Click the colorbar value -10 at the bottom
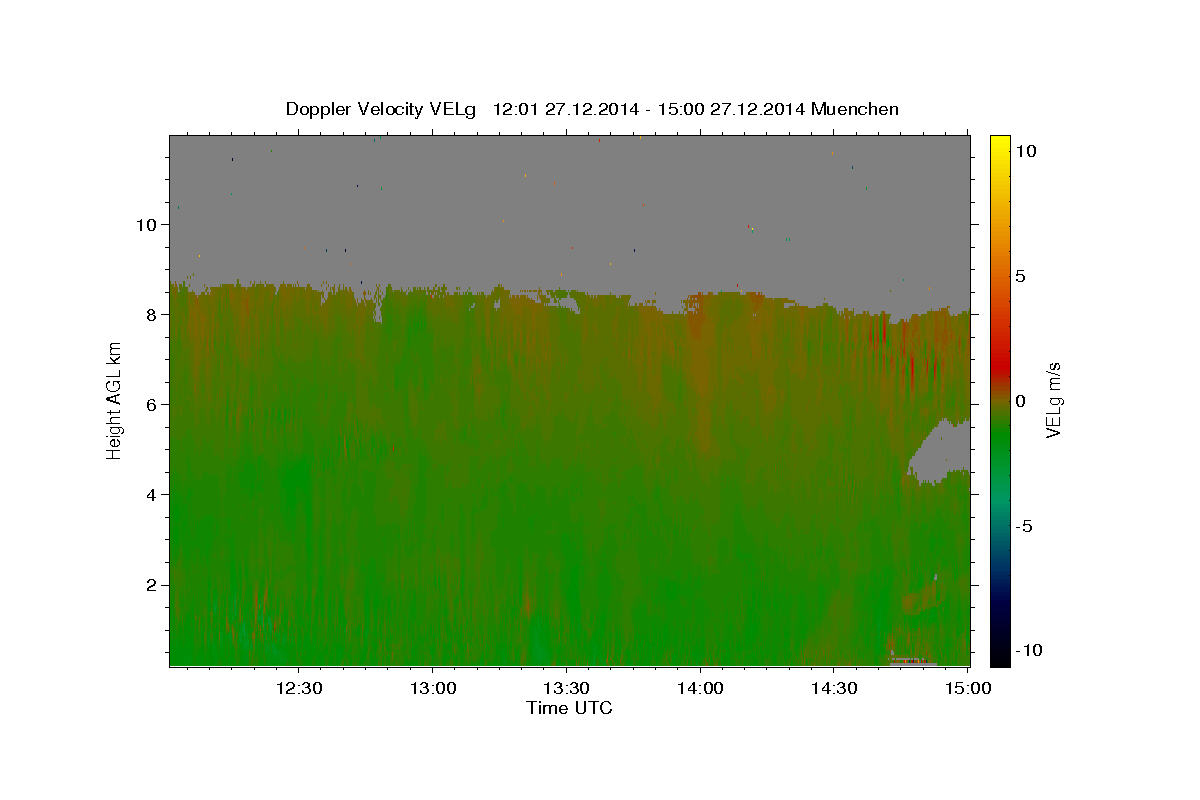Image resolution: width=1200 pixels, height=800 pixels. point(1028,651)
